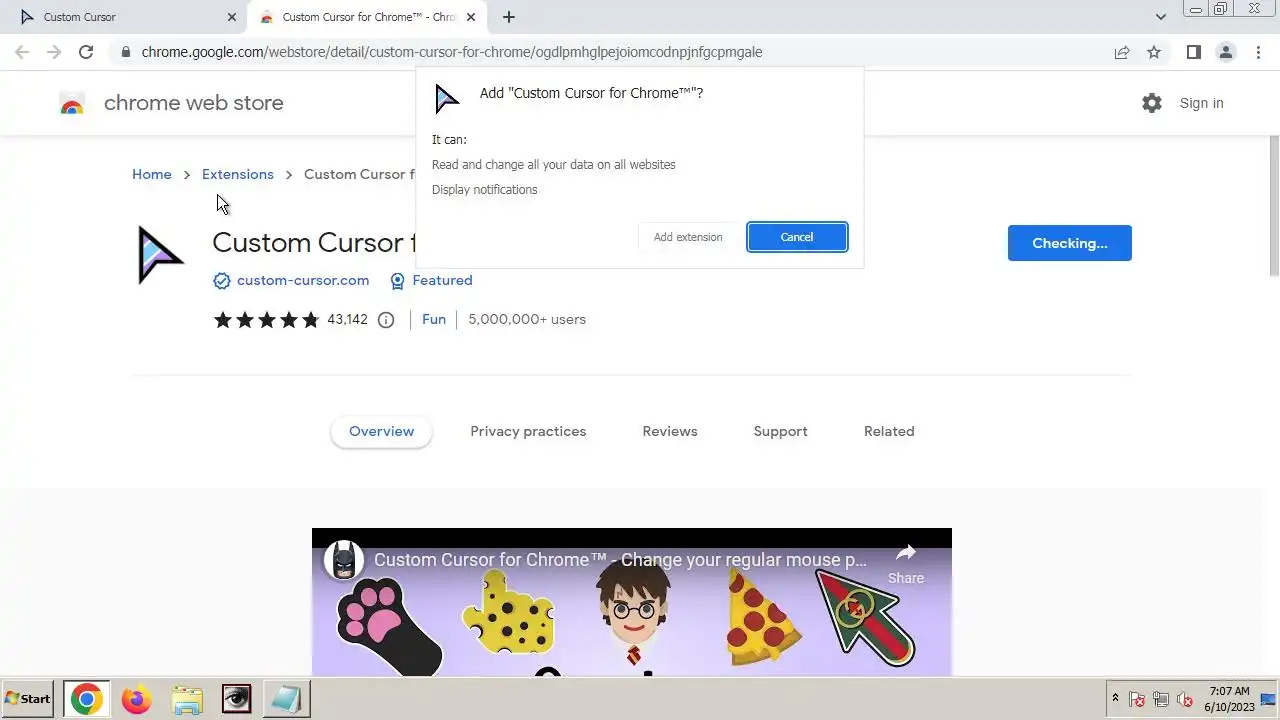This screenshot has width=1280, height=720.
Task: Click the video channel avatar
Action: 344,560
